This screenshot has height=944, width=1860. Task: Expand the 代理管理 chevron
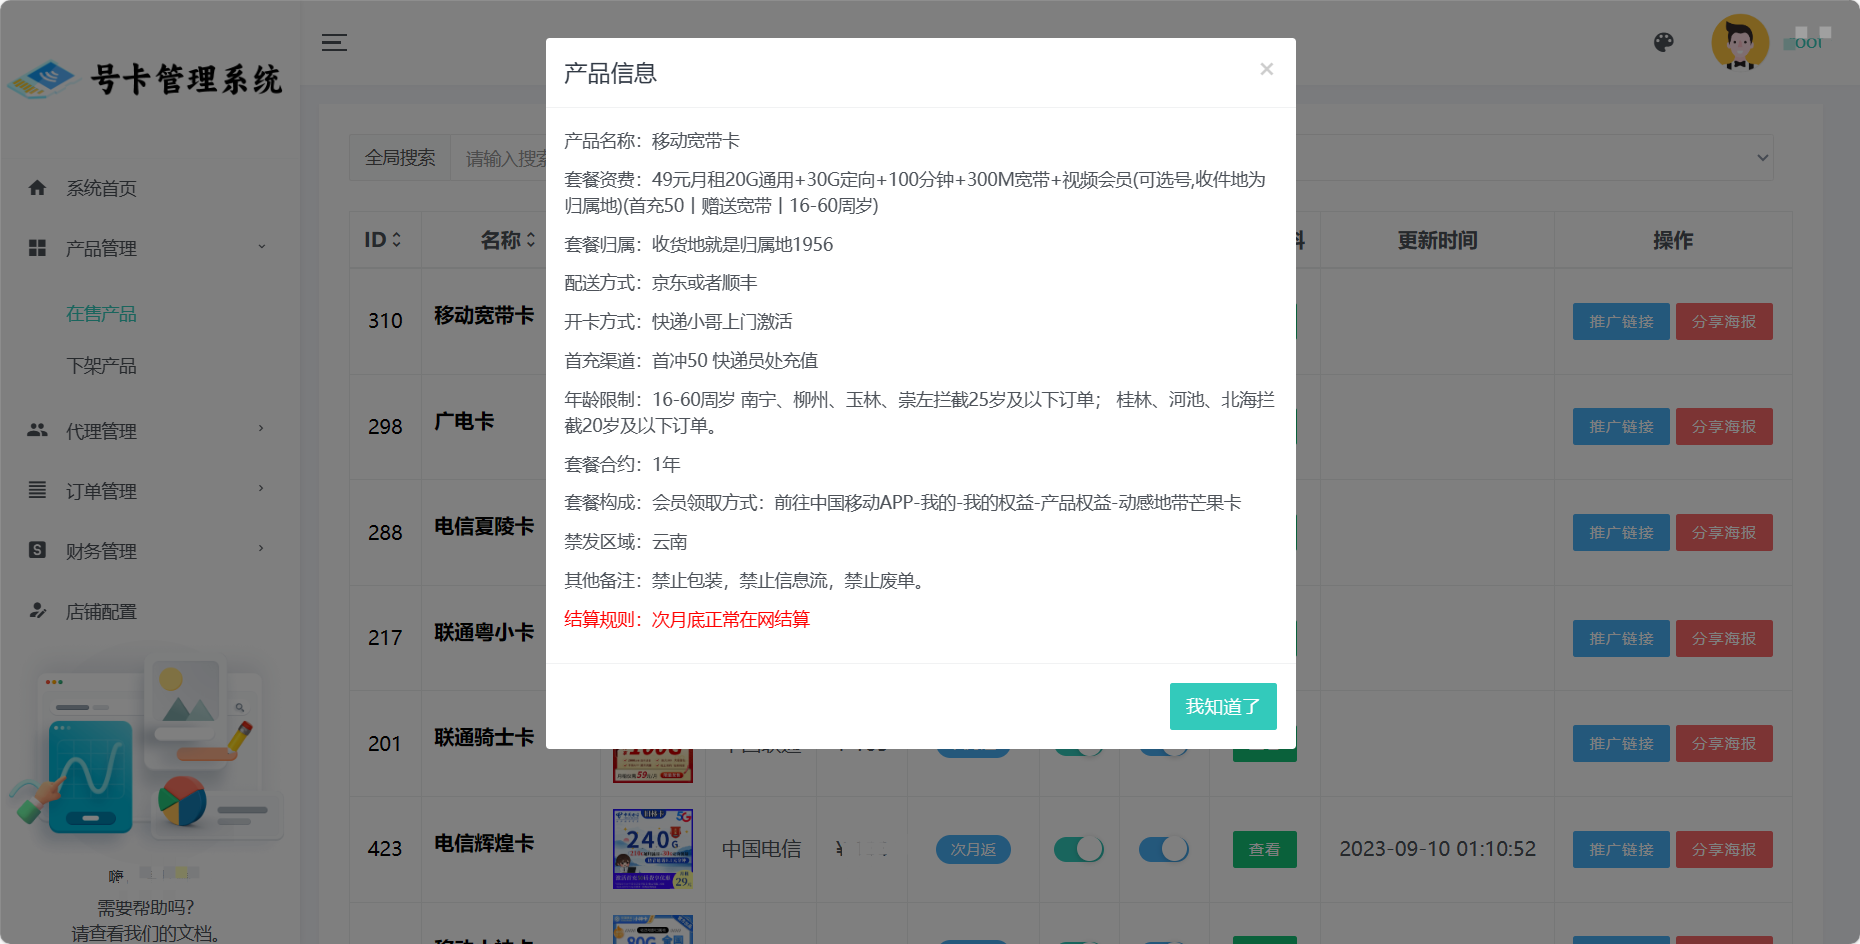[x=262, y=429]
